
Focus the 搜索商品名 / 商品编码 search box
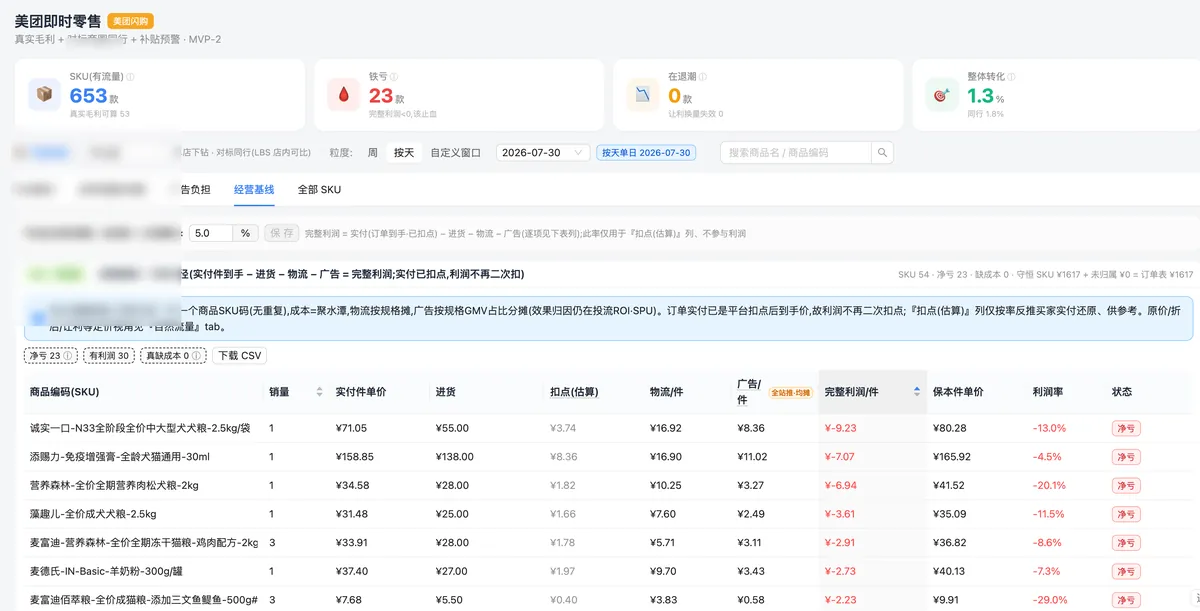coord(796,153)
